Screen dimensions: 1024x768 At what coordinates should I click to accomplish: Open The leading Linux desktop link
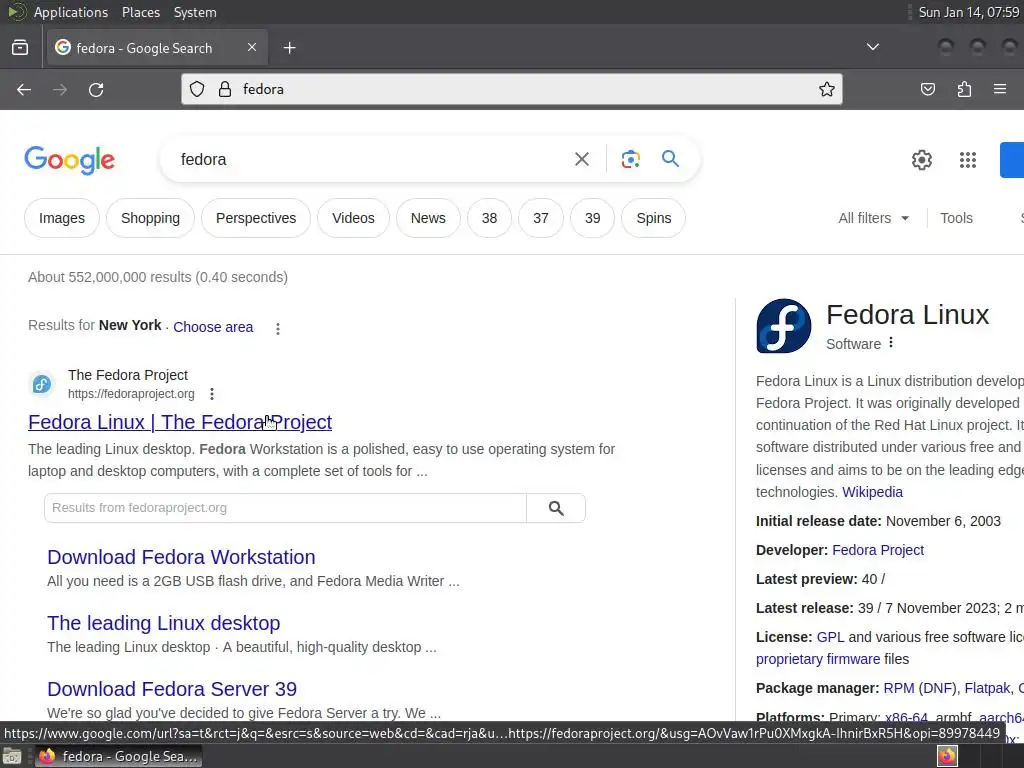tap(163, 623)
